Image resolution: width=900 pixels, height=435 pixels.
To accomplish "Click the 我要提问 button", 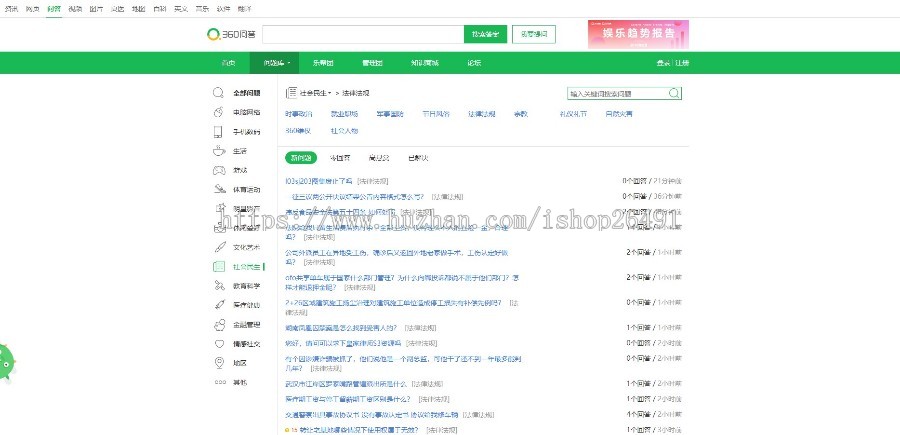I will click(x=536, y=34).
